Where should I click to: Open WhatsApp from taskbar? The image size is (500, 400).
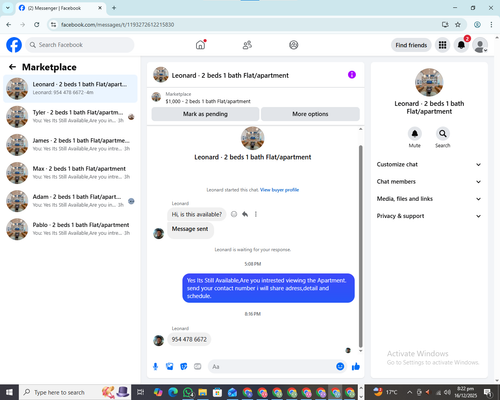[x=188, y=392]
